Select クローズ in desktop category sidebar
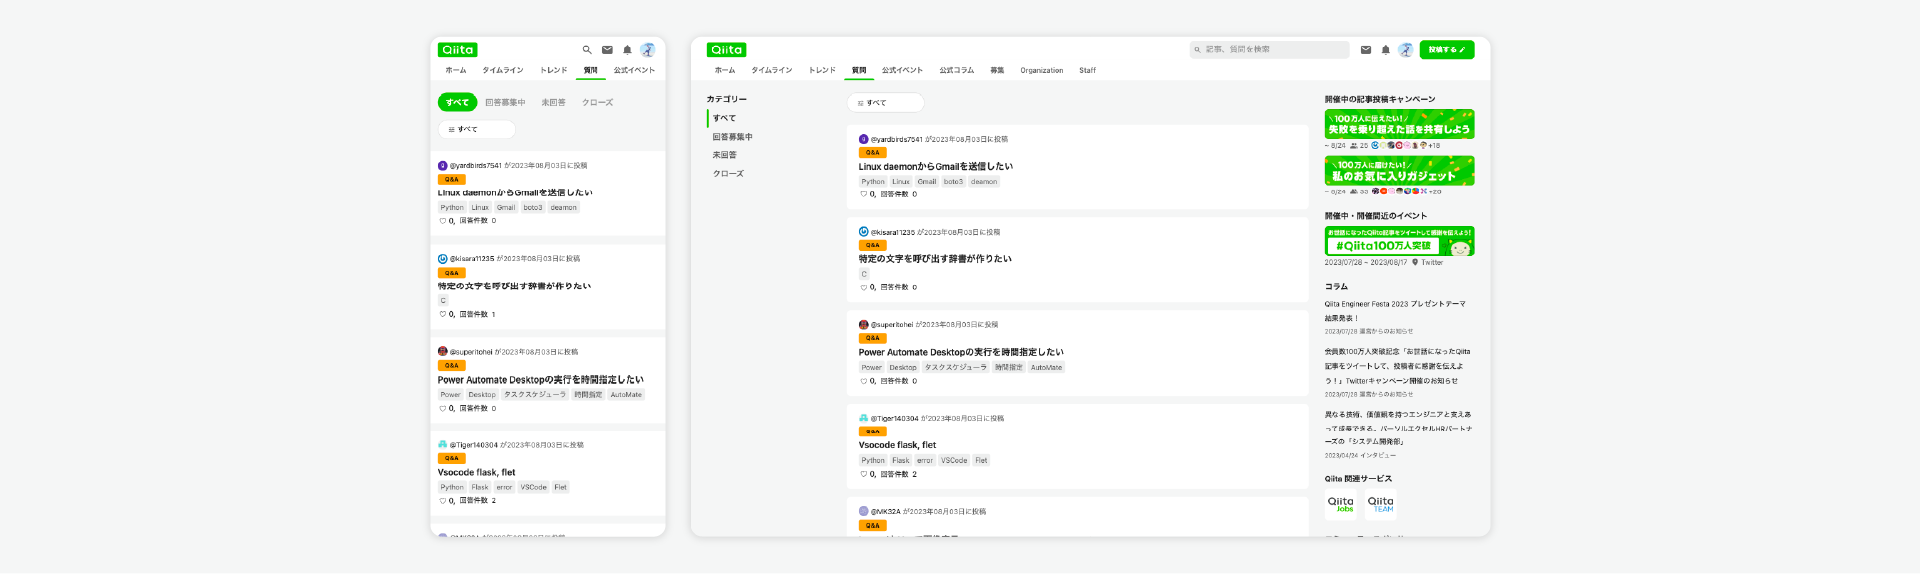 coord(728,173)
